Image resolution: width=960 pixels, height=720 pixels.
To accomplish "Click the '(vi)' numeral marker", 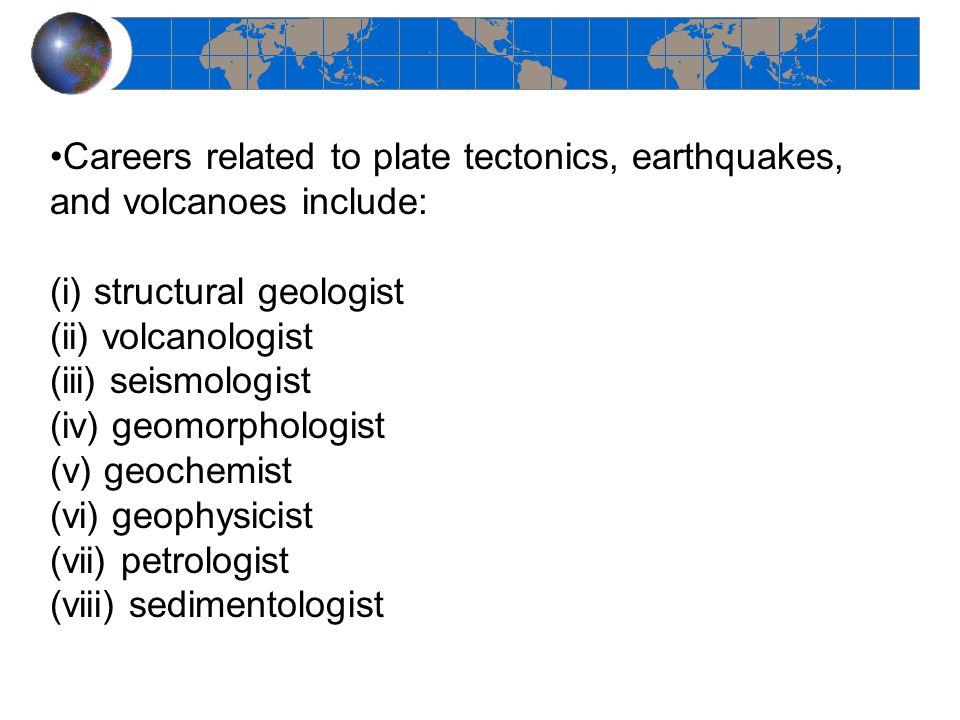I will pos(74,517).
